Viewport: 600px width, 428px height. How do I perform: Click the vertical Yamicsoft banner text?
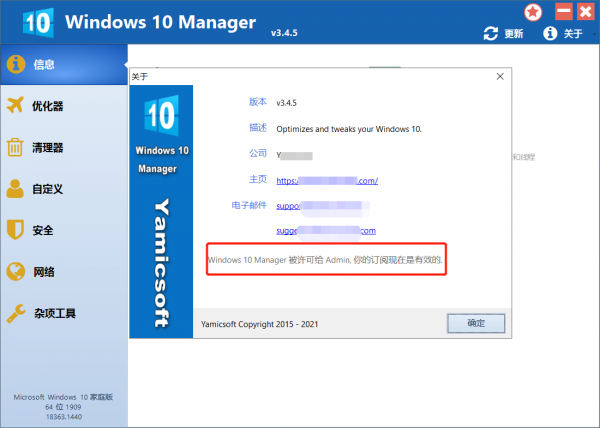tap(162, 263)
